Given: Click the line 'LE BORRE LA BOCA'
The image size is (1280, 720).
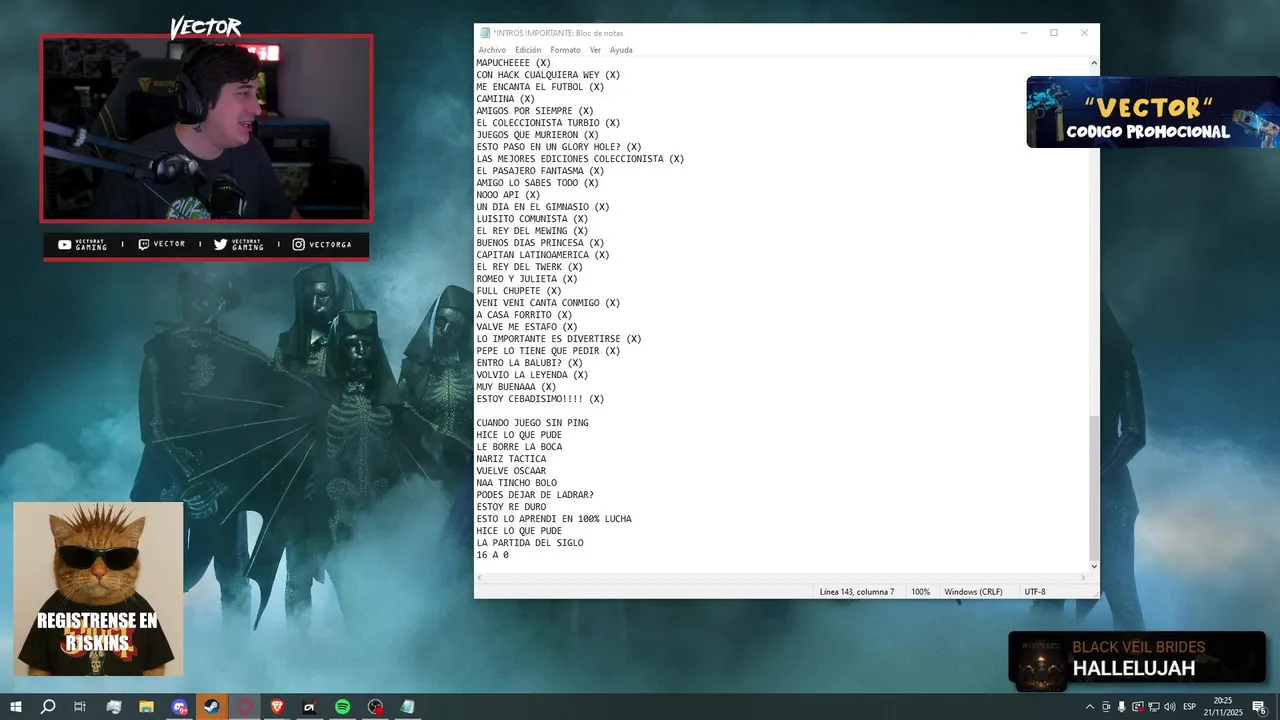Looking at the screenshot, I should coord(519,447).
